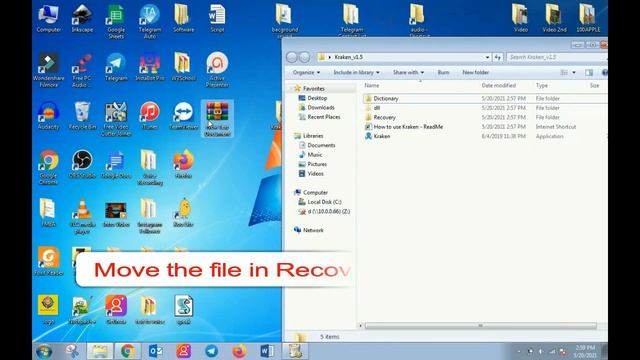Open the TeamViewer desktop shortcut
Viewport: 640px width, 360px height.
point(184,116)
